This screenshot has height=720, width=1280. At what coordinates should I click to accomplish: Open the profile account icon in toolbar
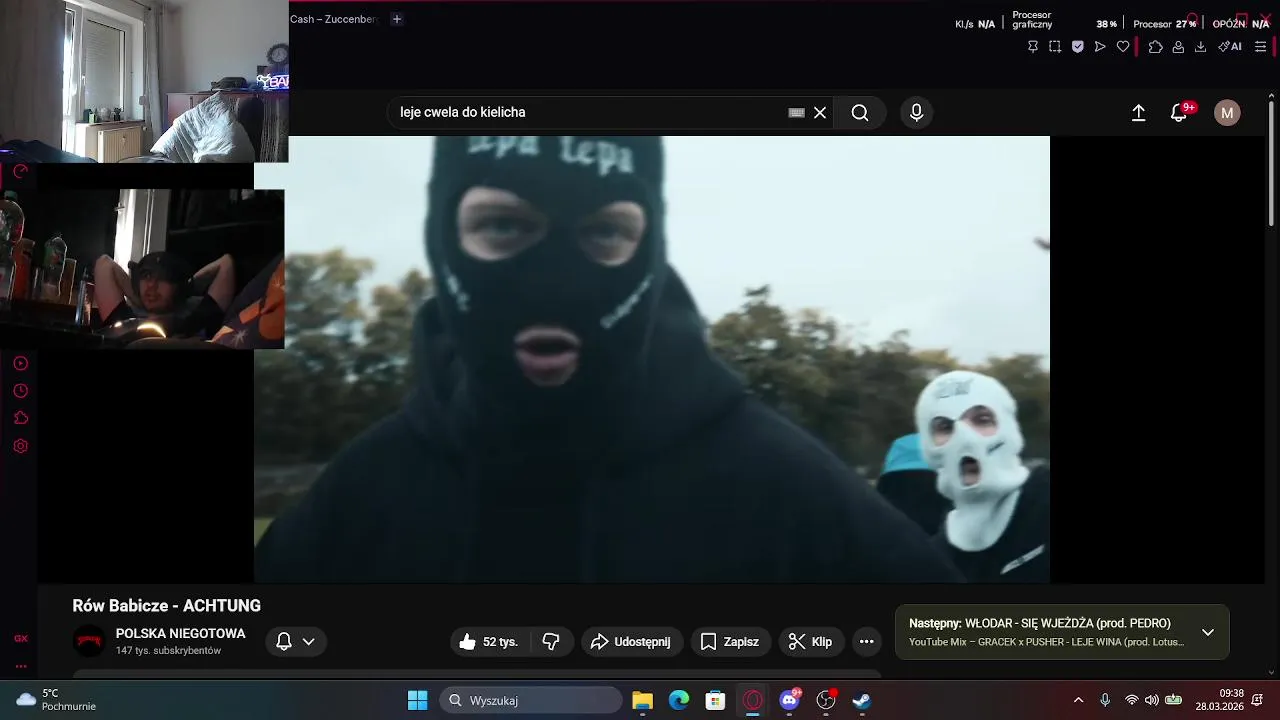pyautogui.click(x=1178, y=47)
